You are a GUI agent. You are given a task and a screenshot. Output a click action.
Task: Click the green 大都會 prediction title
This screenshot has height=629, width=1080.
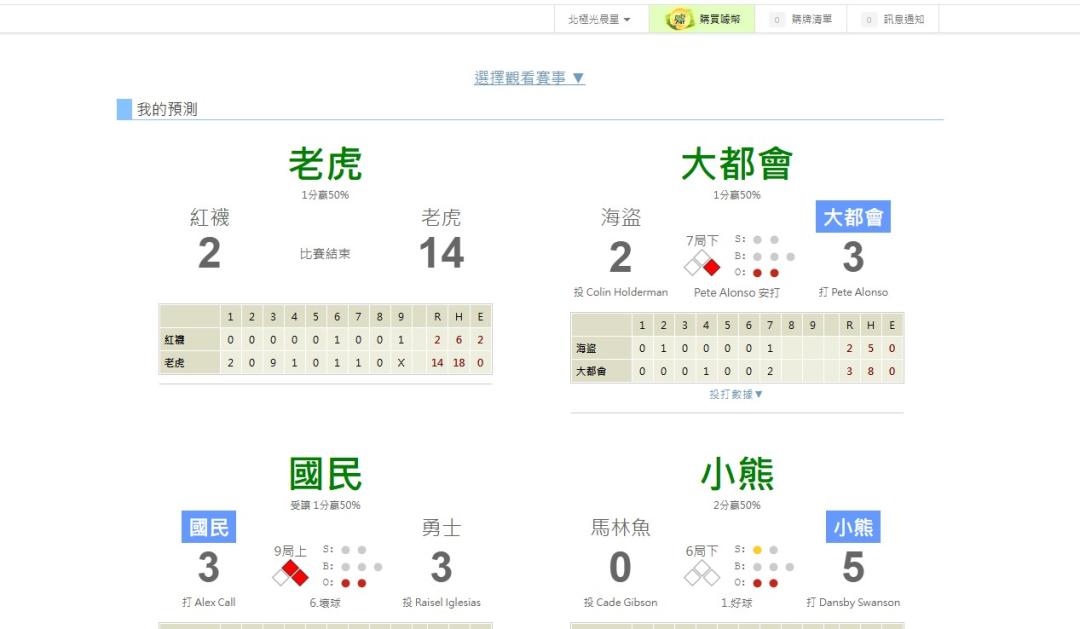[x=737, y=164]
